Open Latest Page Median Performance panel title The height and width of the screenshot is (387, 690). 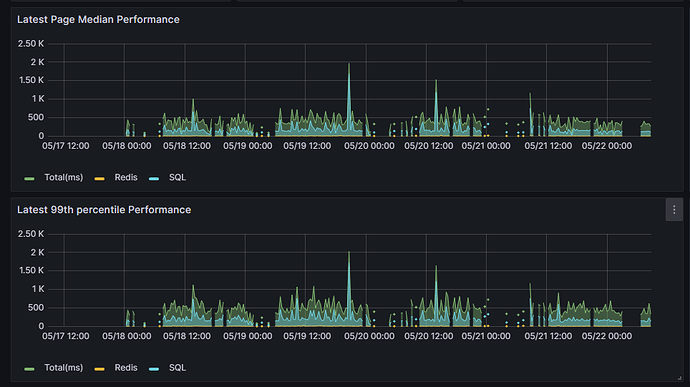click(98, 19)
